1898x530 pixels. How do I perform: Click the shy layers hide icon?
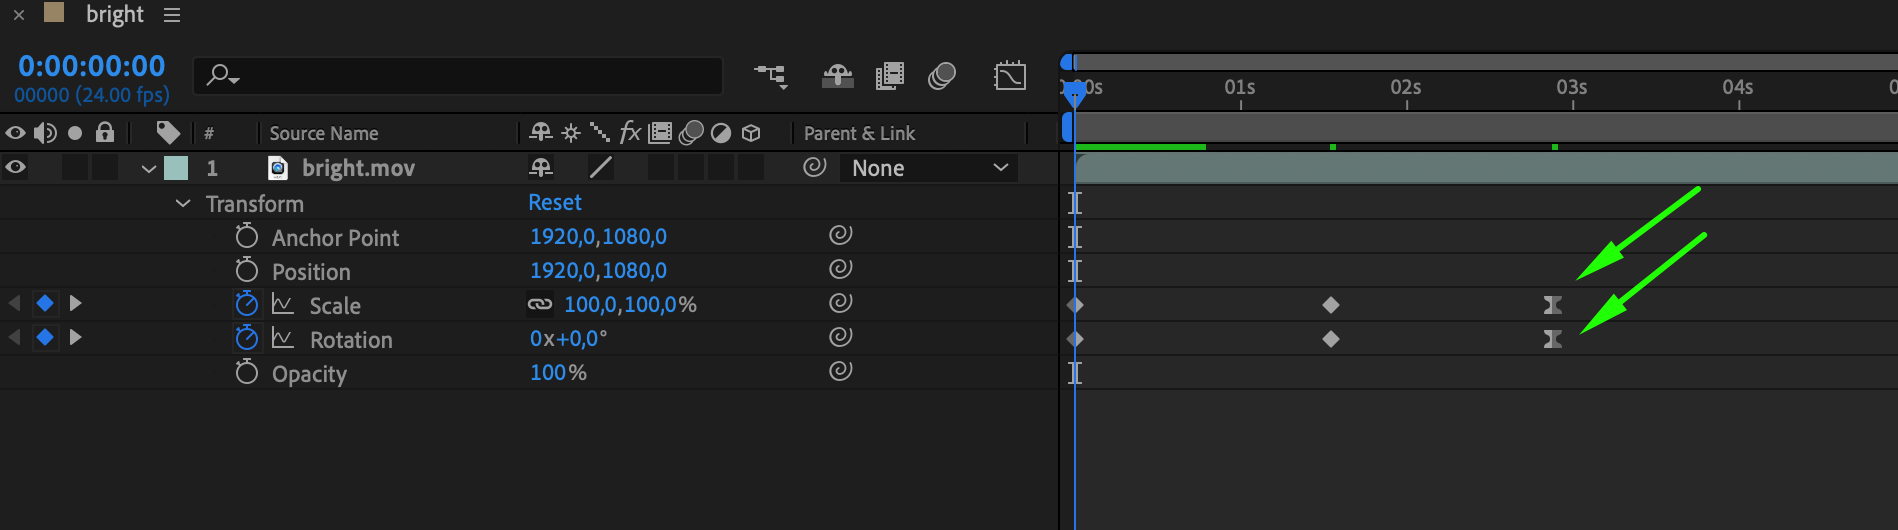tap(837, 76)
